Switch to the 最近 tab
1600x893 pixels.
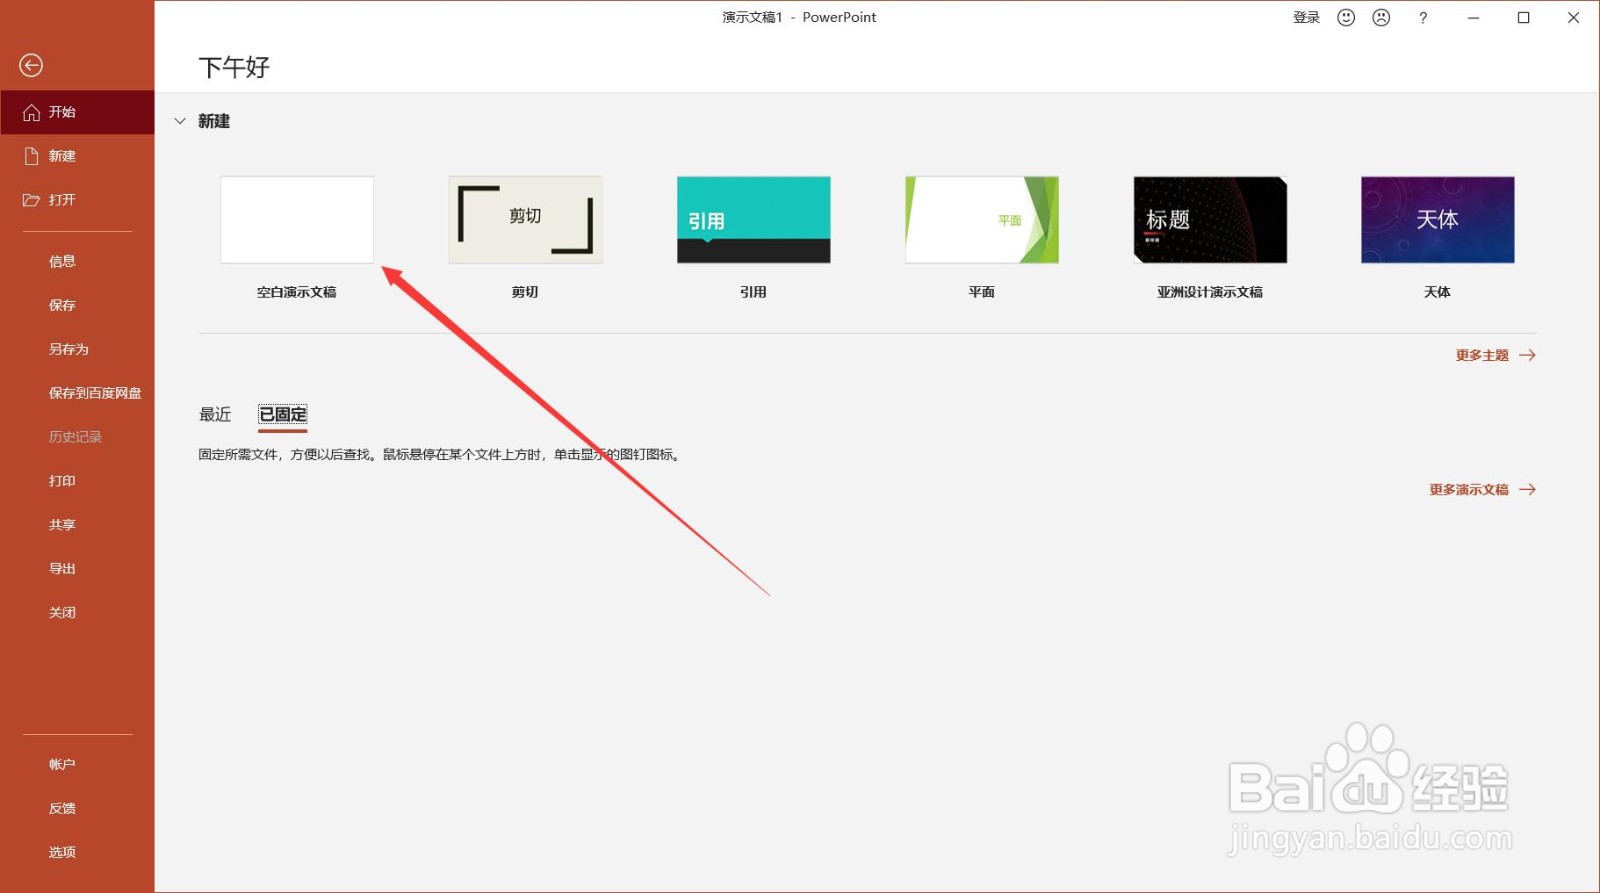[215, 414]
